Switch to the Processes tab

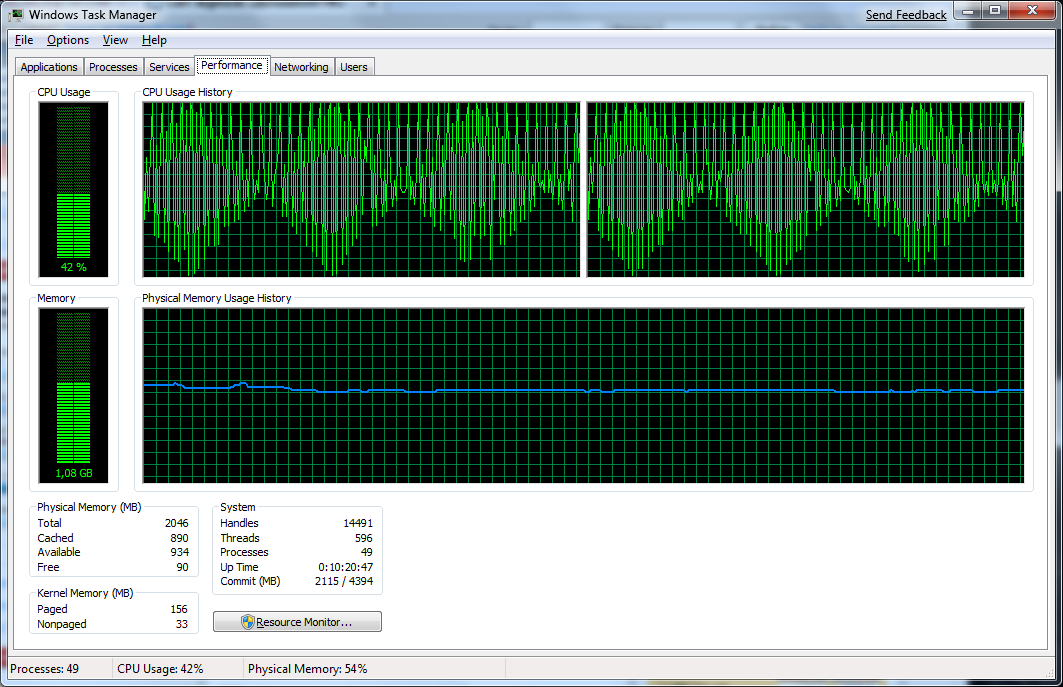click(x=113, y=67)
